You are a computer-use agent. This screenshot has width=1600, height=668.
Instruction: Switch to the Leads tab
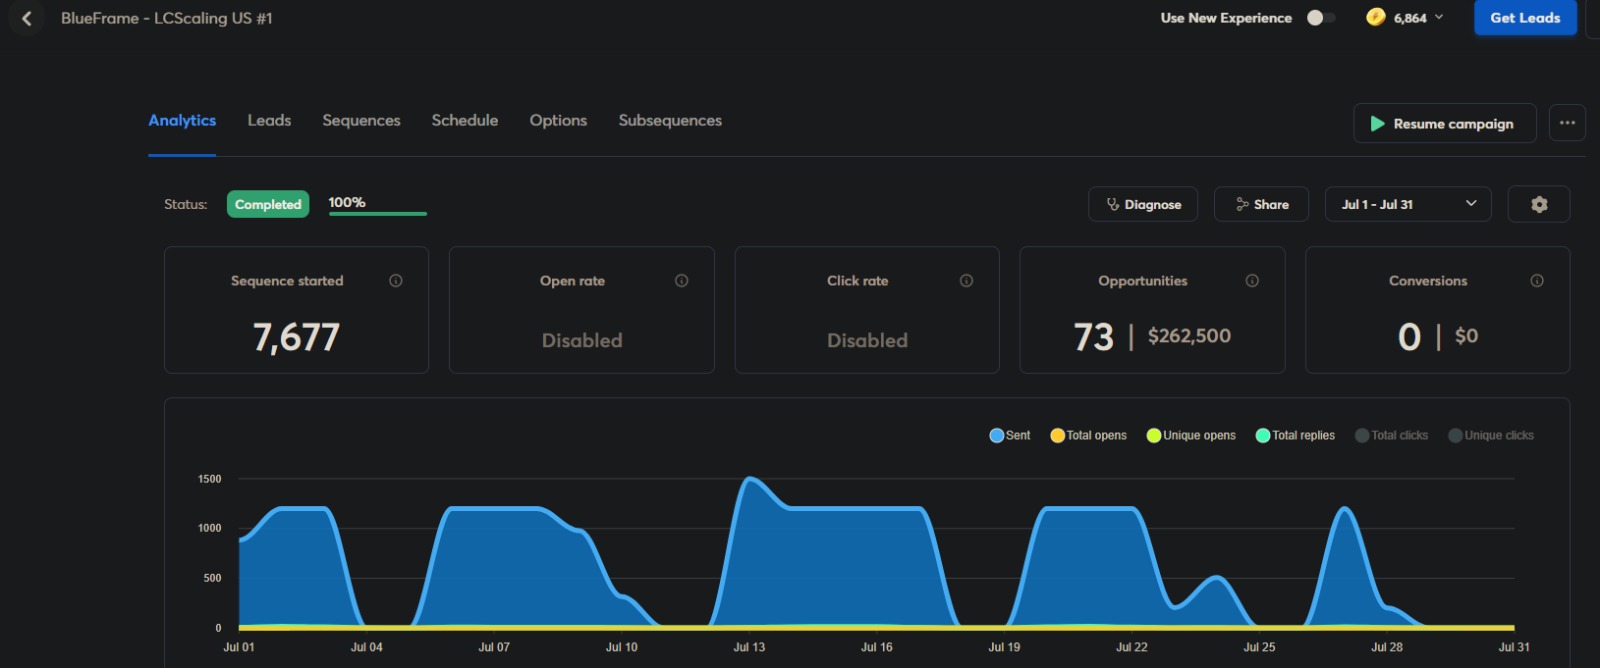pyautogui.click(x=269, y=120)
